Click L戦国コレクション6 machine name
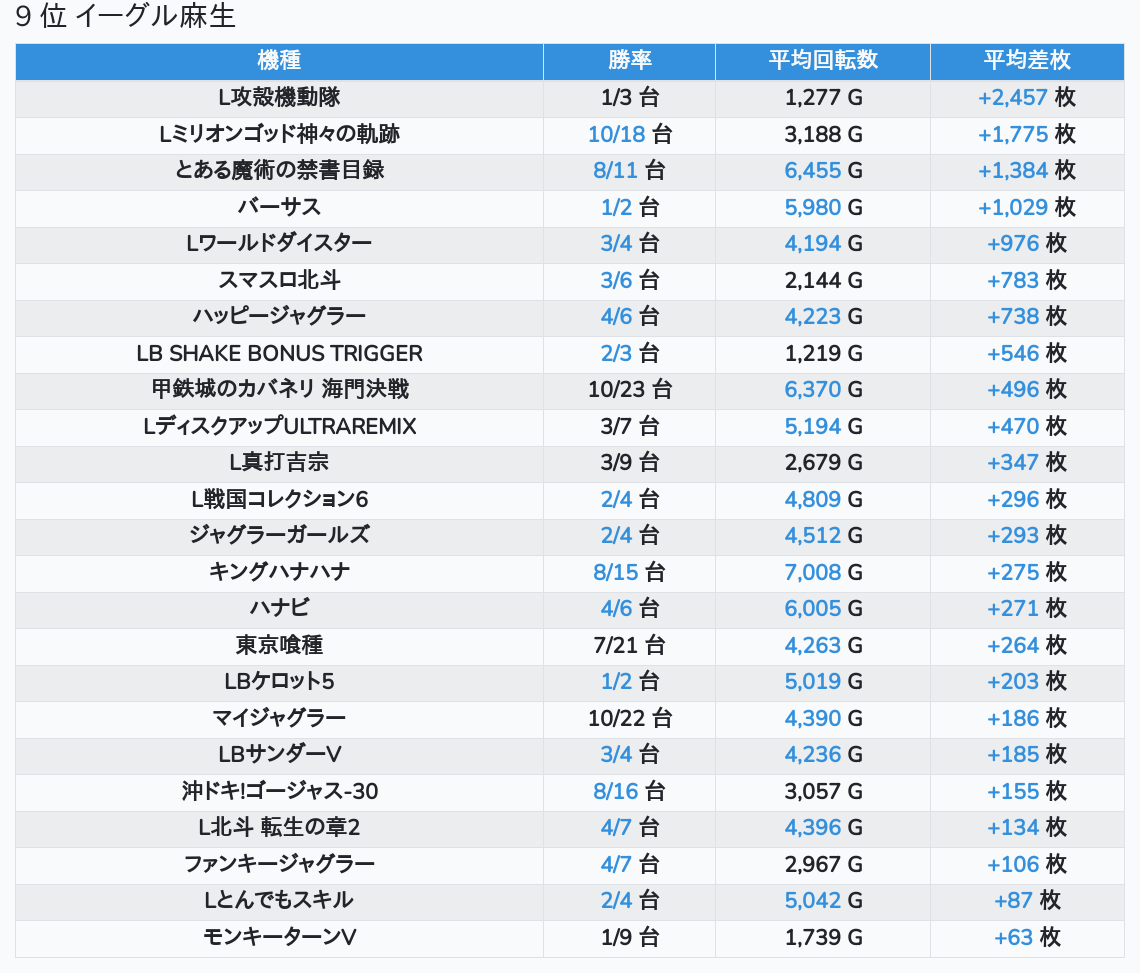This screenshot has width=1140, height=973. 279,500
